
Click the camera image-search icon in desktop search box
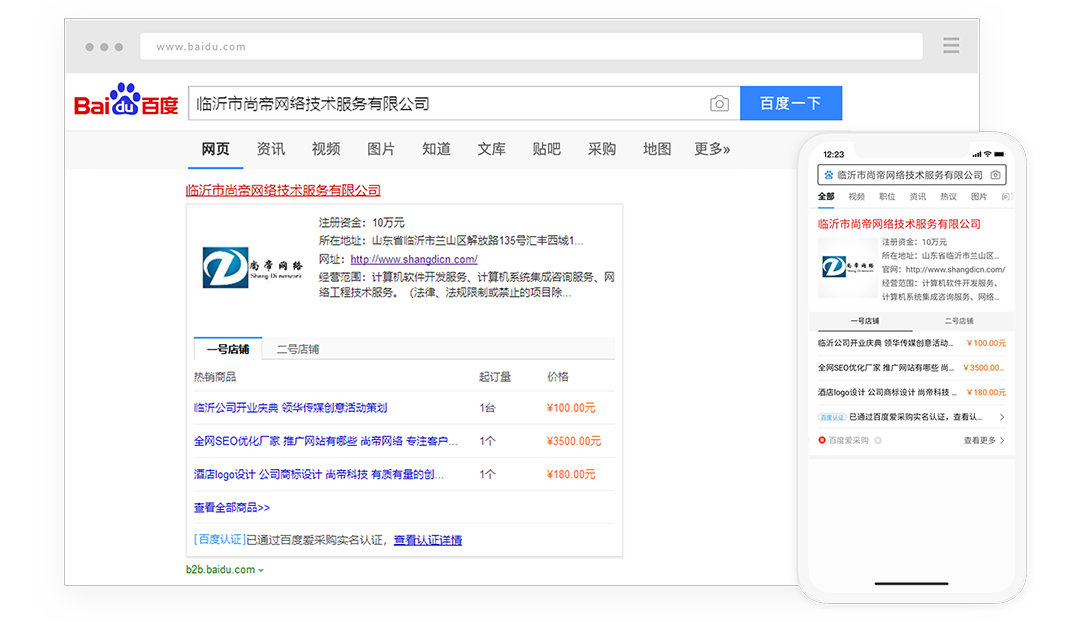pos(719,103)
